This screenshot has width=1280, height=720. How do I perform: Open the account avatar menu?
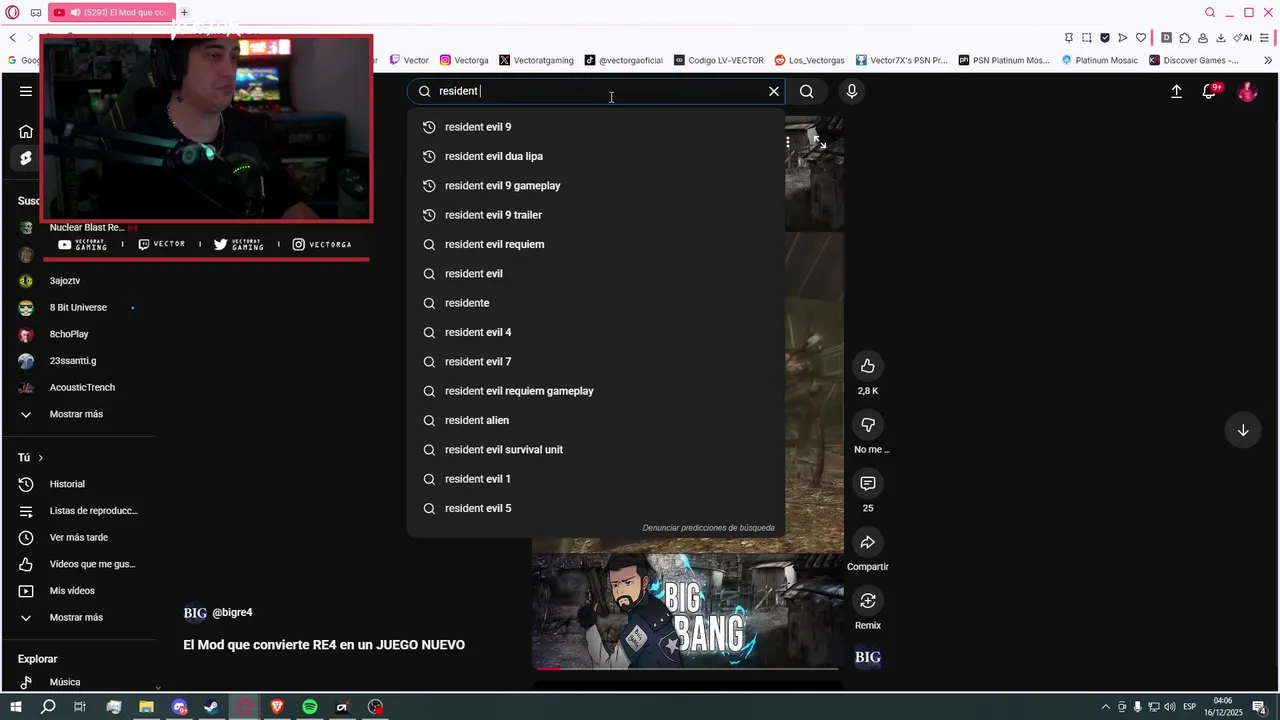pos(1248,91)
